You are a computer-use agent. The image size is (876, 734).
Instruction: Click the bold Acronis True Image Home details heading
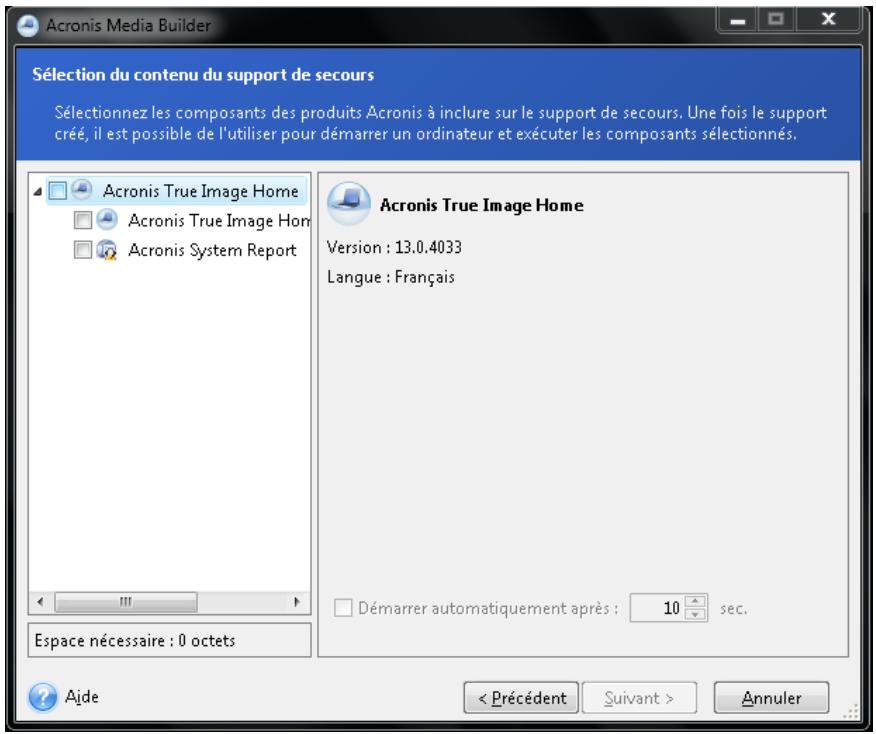(x=482, y=205)
